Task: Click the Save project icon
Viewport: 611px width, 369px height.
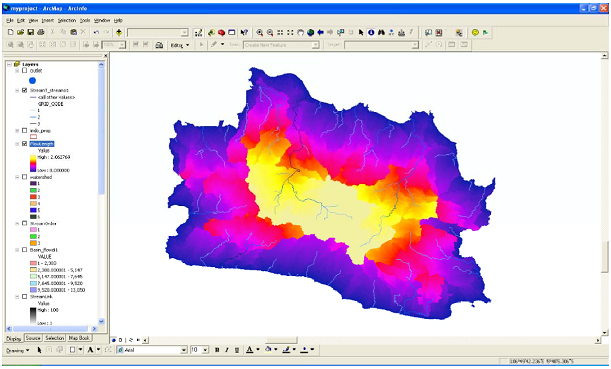Action: coord(30,33)
